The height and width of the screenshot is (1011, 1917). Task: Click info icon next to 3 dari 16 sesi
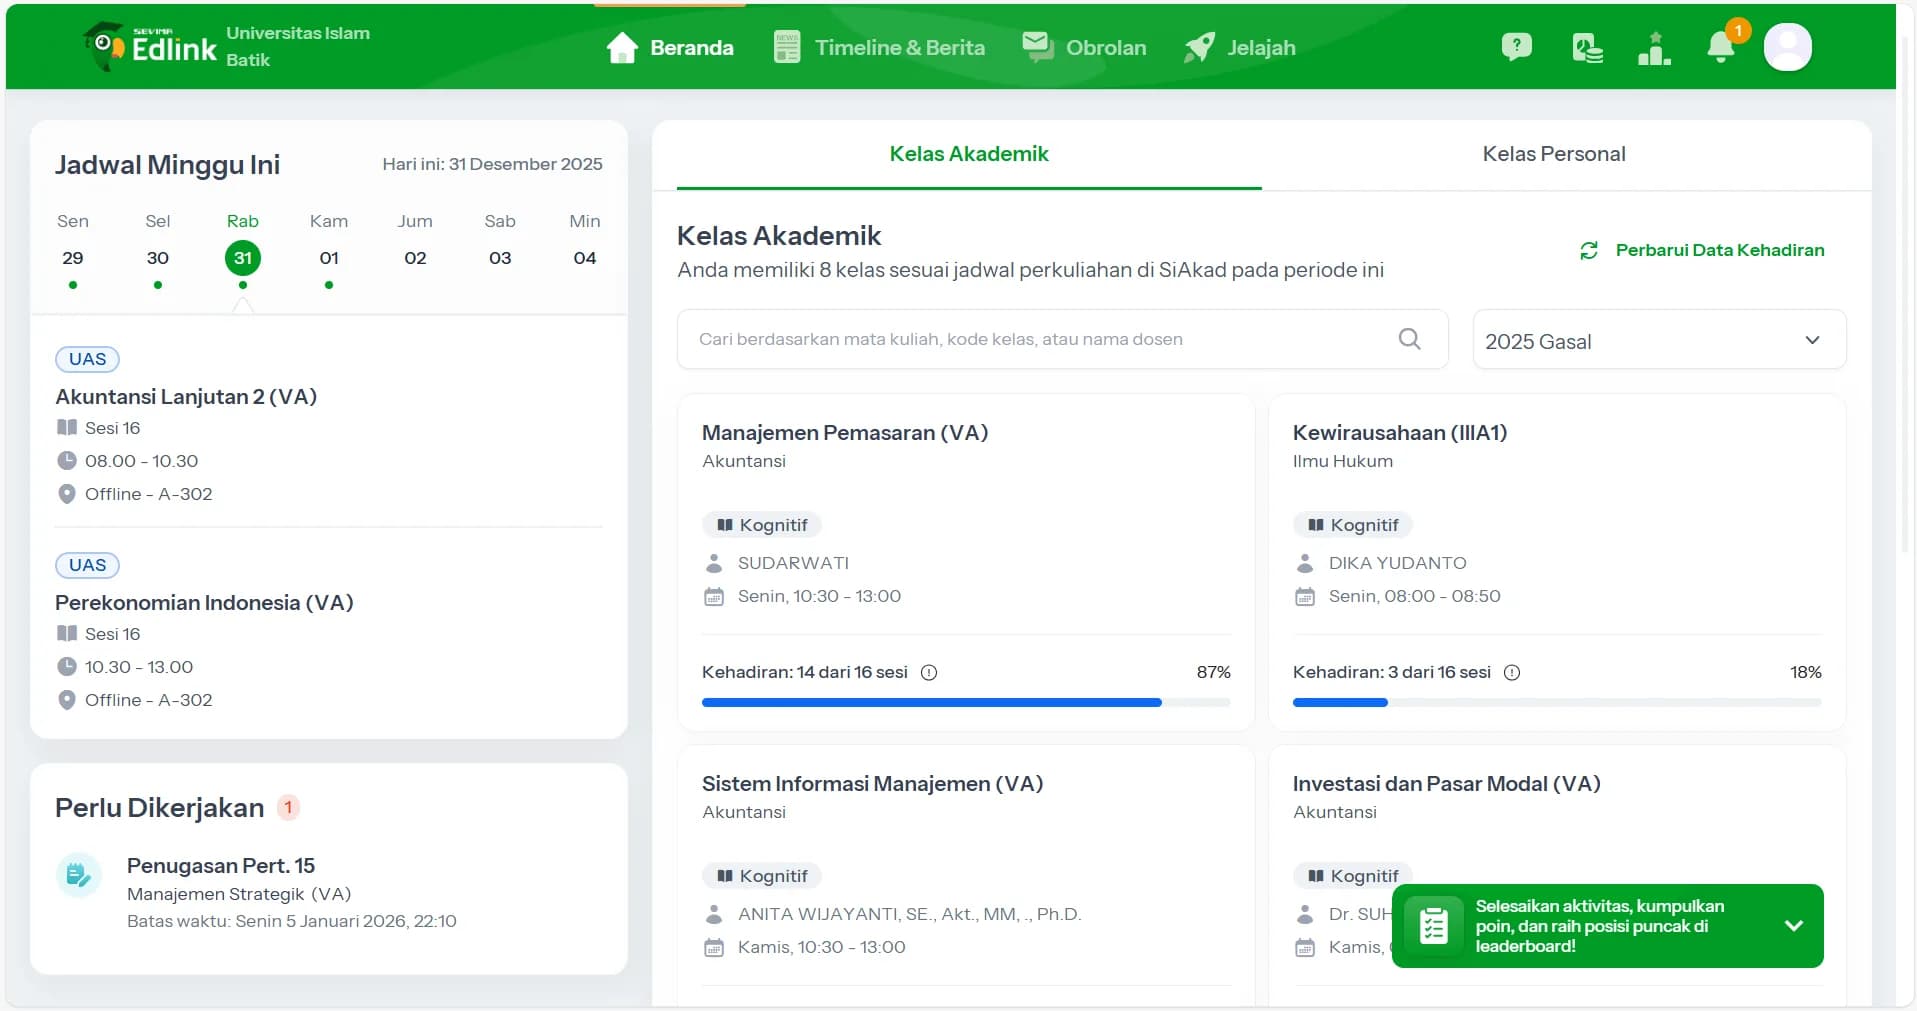(1512, 672)
